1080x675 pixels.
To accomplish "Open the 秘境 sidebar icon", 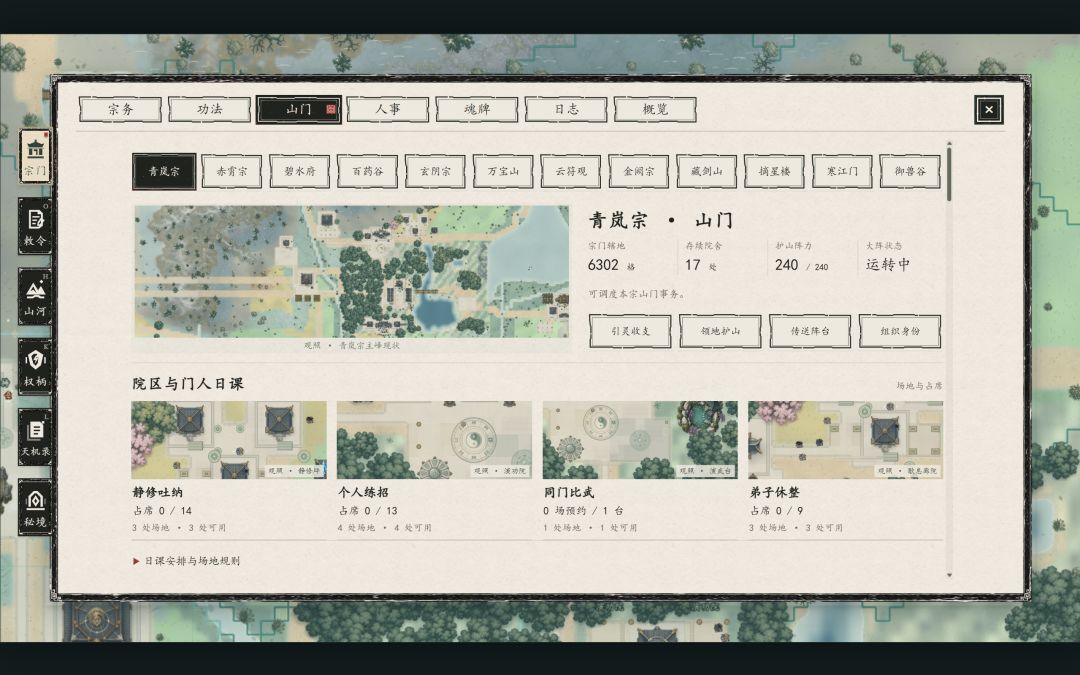I will coord(35,508).
